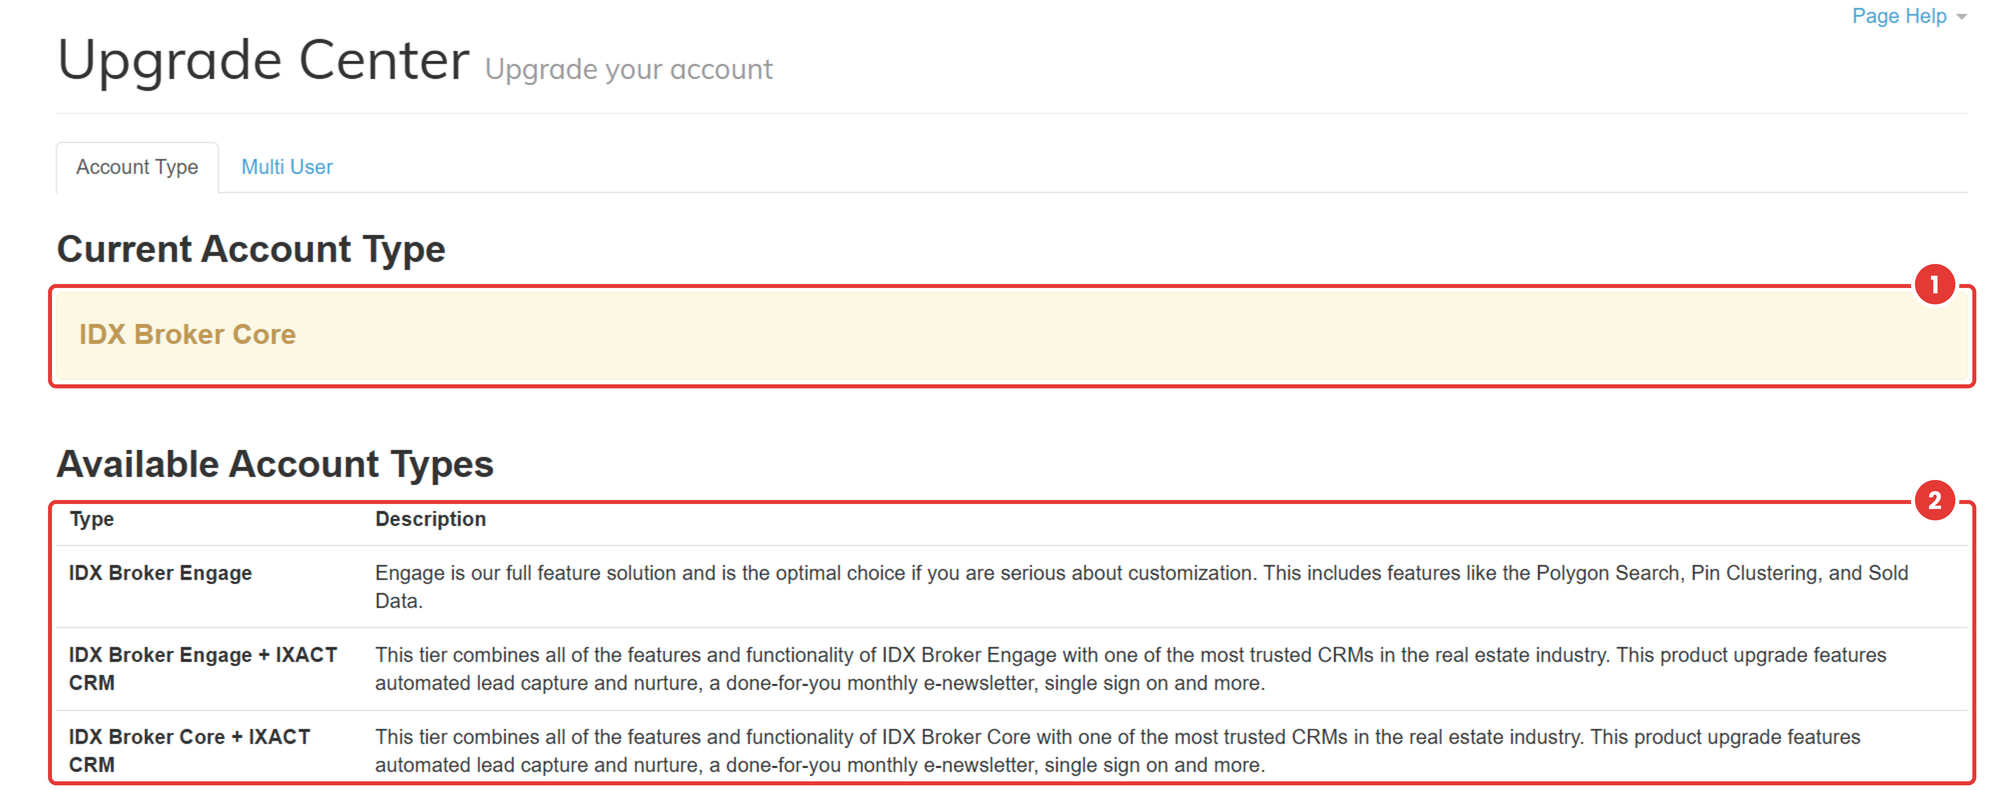Screen dimensions: 1995x790
Task: Select the Account Type tab
Action: [137, 167]
